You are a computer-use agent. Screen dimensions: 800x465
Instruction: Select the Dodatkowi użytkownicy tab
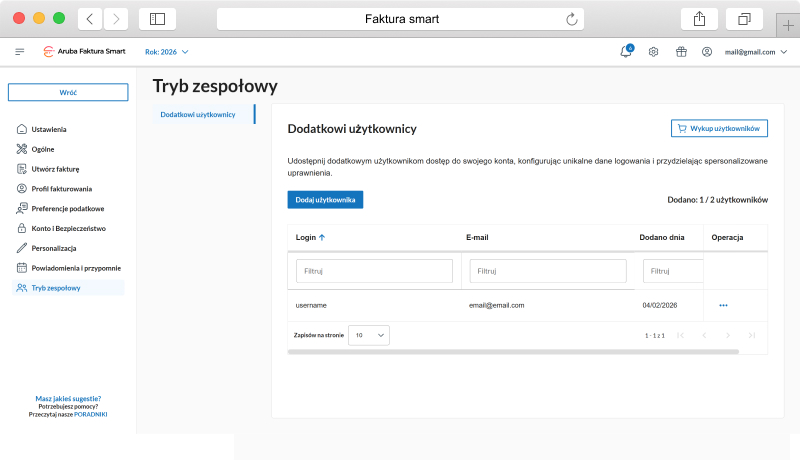198,114
